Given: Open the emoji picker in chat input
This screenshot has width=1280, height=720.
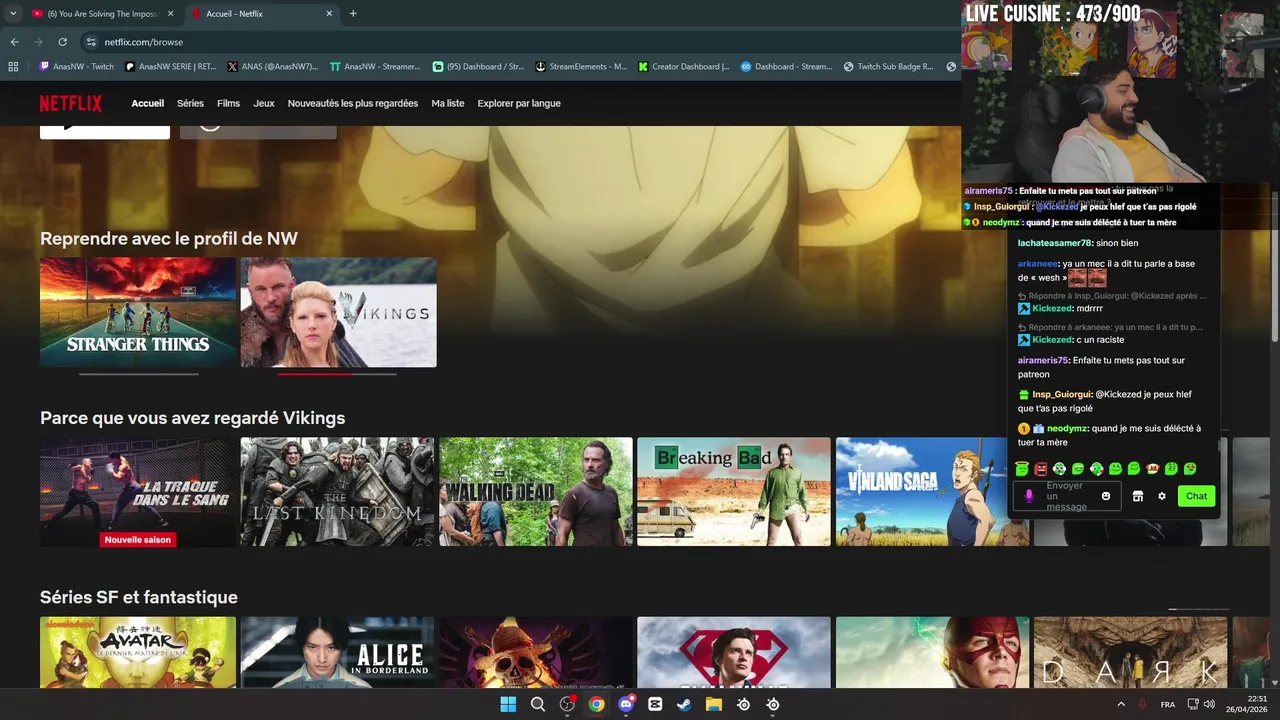Looking at the screenshot, I should point(1106,496).
